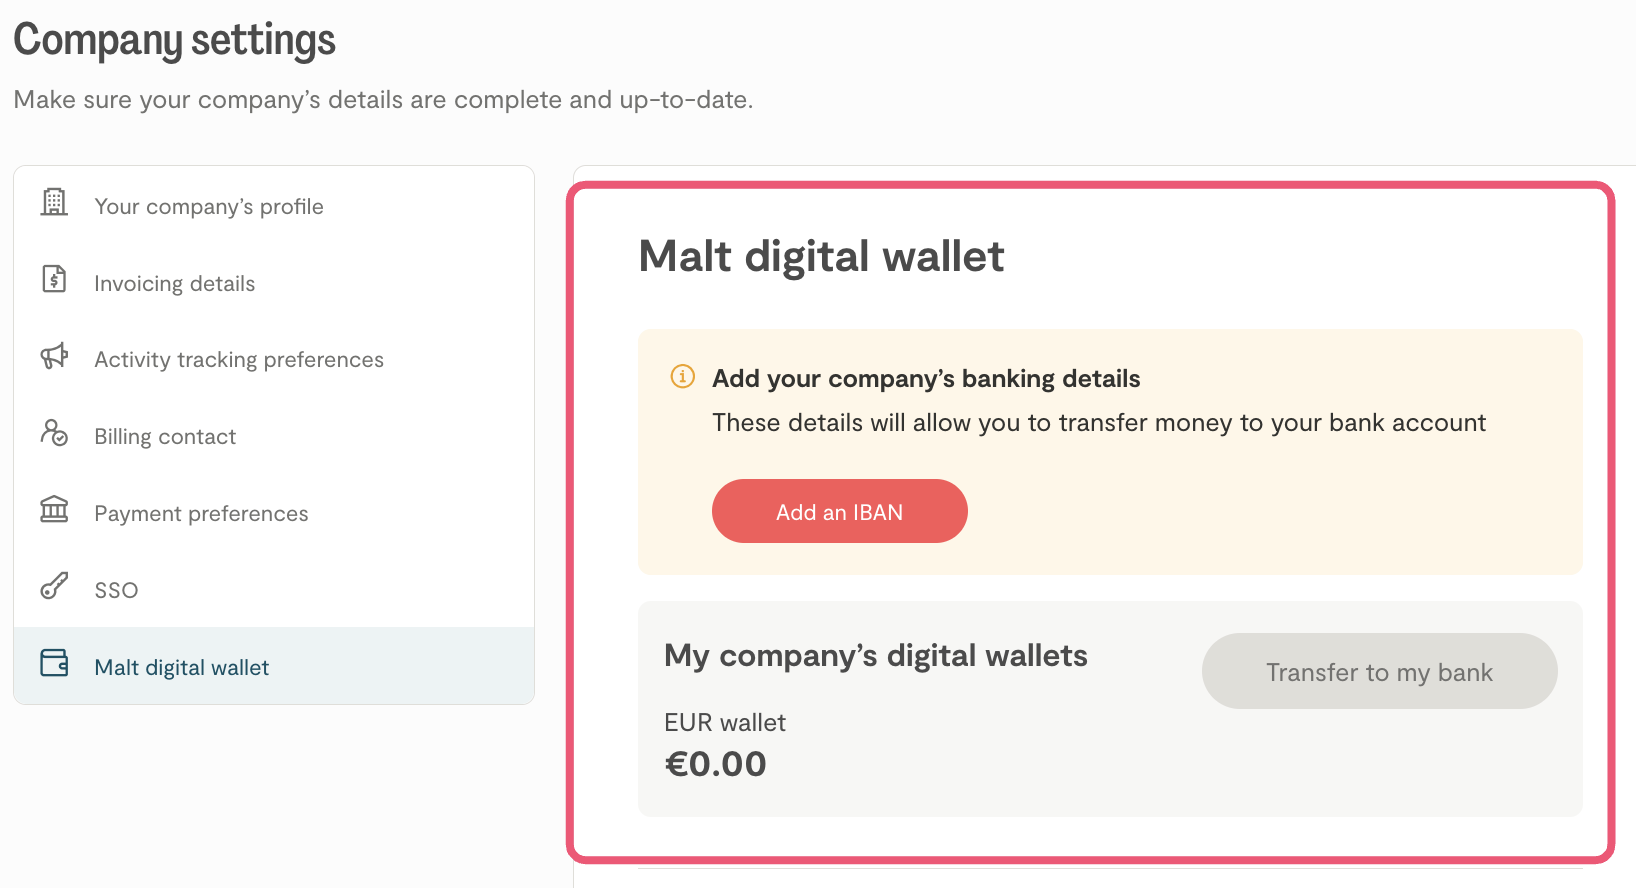
Task: Click the megaphone activity tracking icon
Action: pyautogui.click(x=54, y=356)
